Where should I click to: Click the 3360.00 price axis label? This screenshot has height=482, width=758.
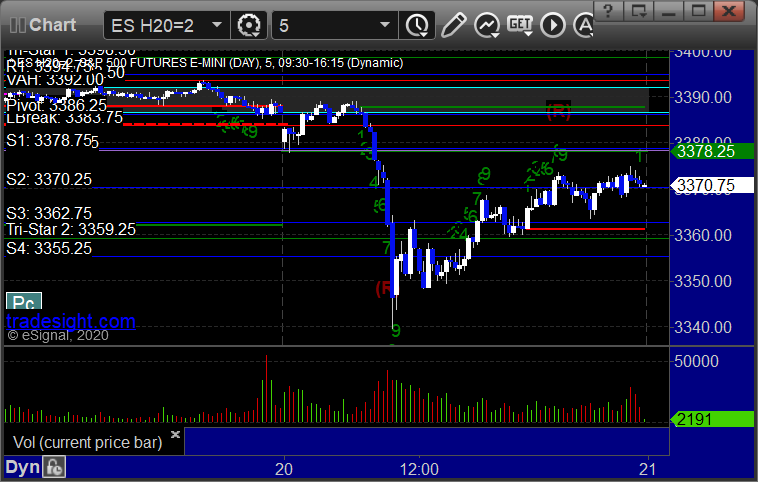pyautogui.click(x=703, y=236)
